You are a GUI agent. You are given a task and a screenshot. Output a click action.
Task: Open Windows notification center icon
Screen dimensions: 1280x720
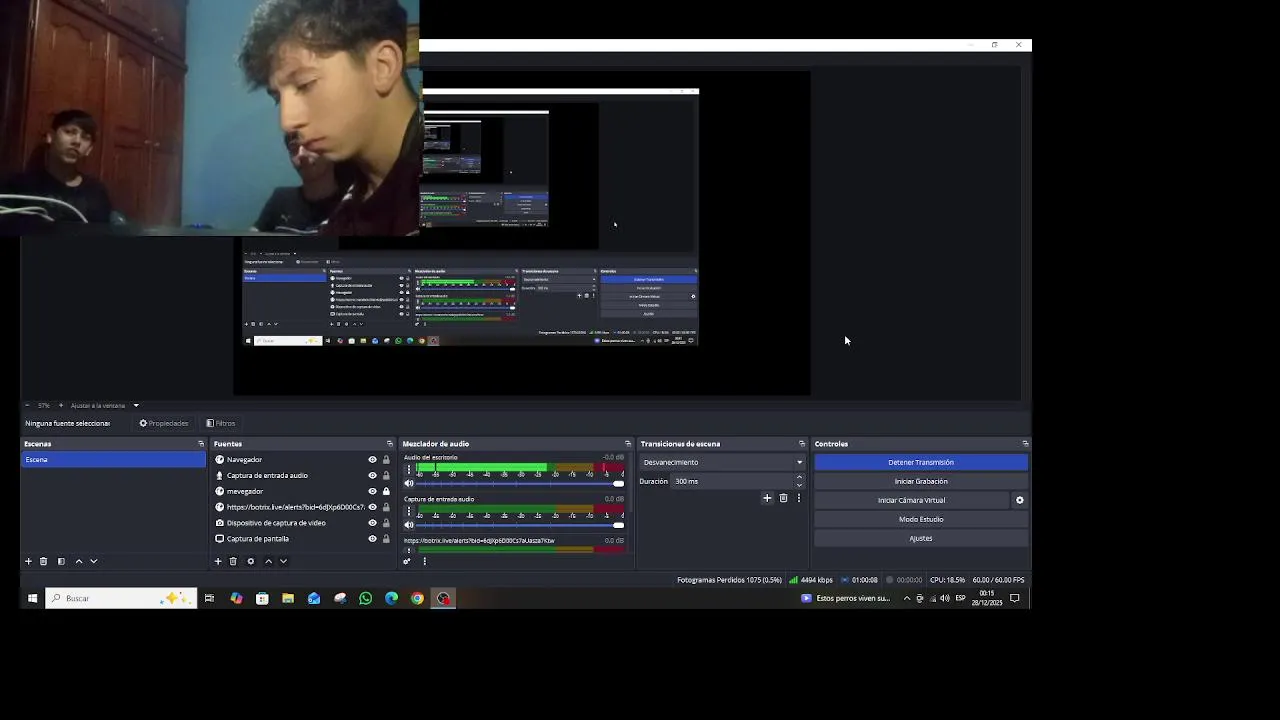[1014, 598]
